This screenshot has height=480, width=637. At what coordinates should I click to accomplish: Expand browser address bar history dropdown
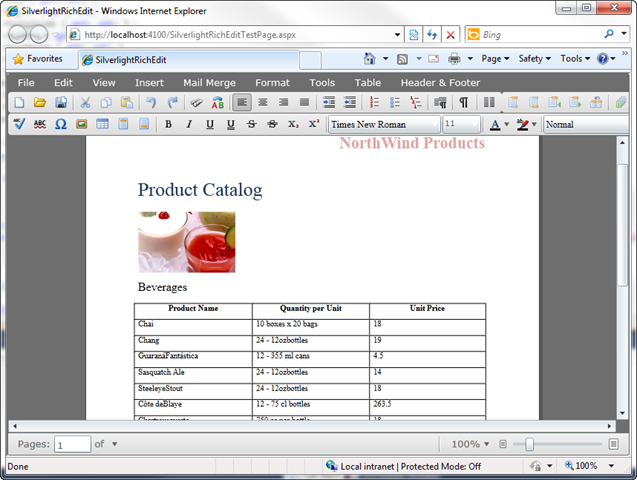398,35
